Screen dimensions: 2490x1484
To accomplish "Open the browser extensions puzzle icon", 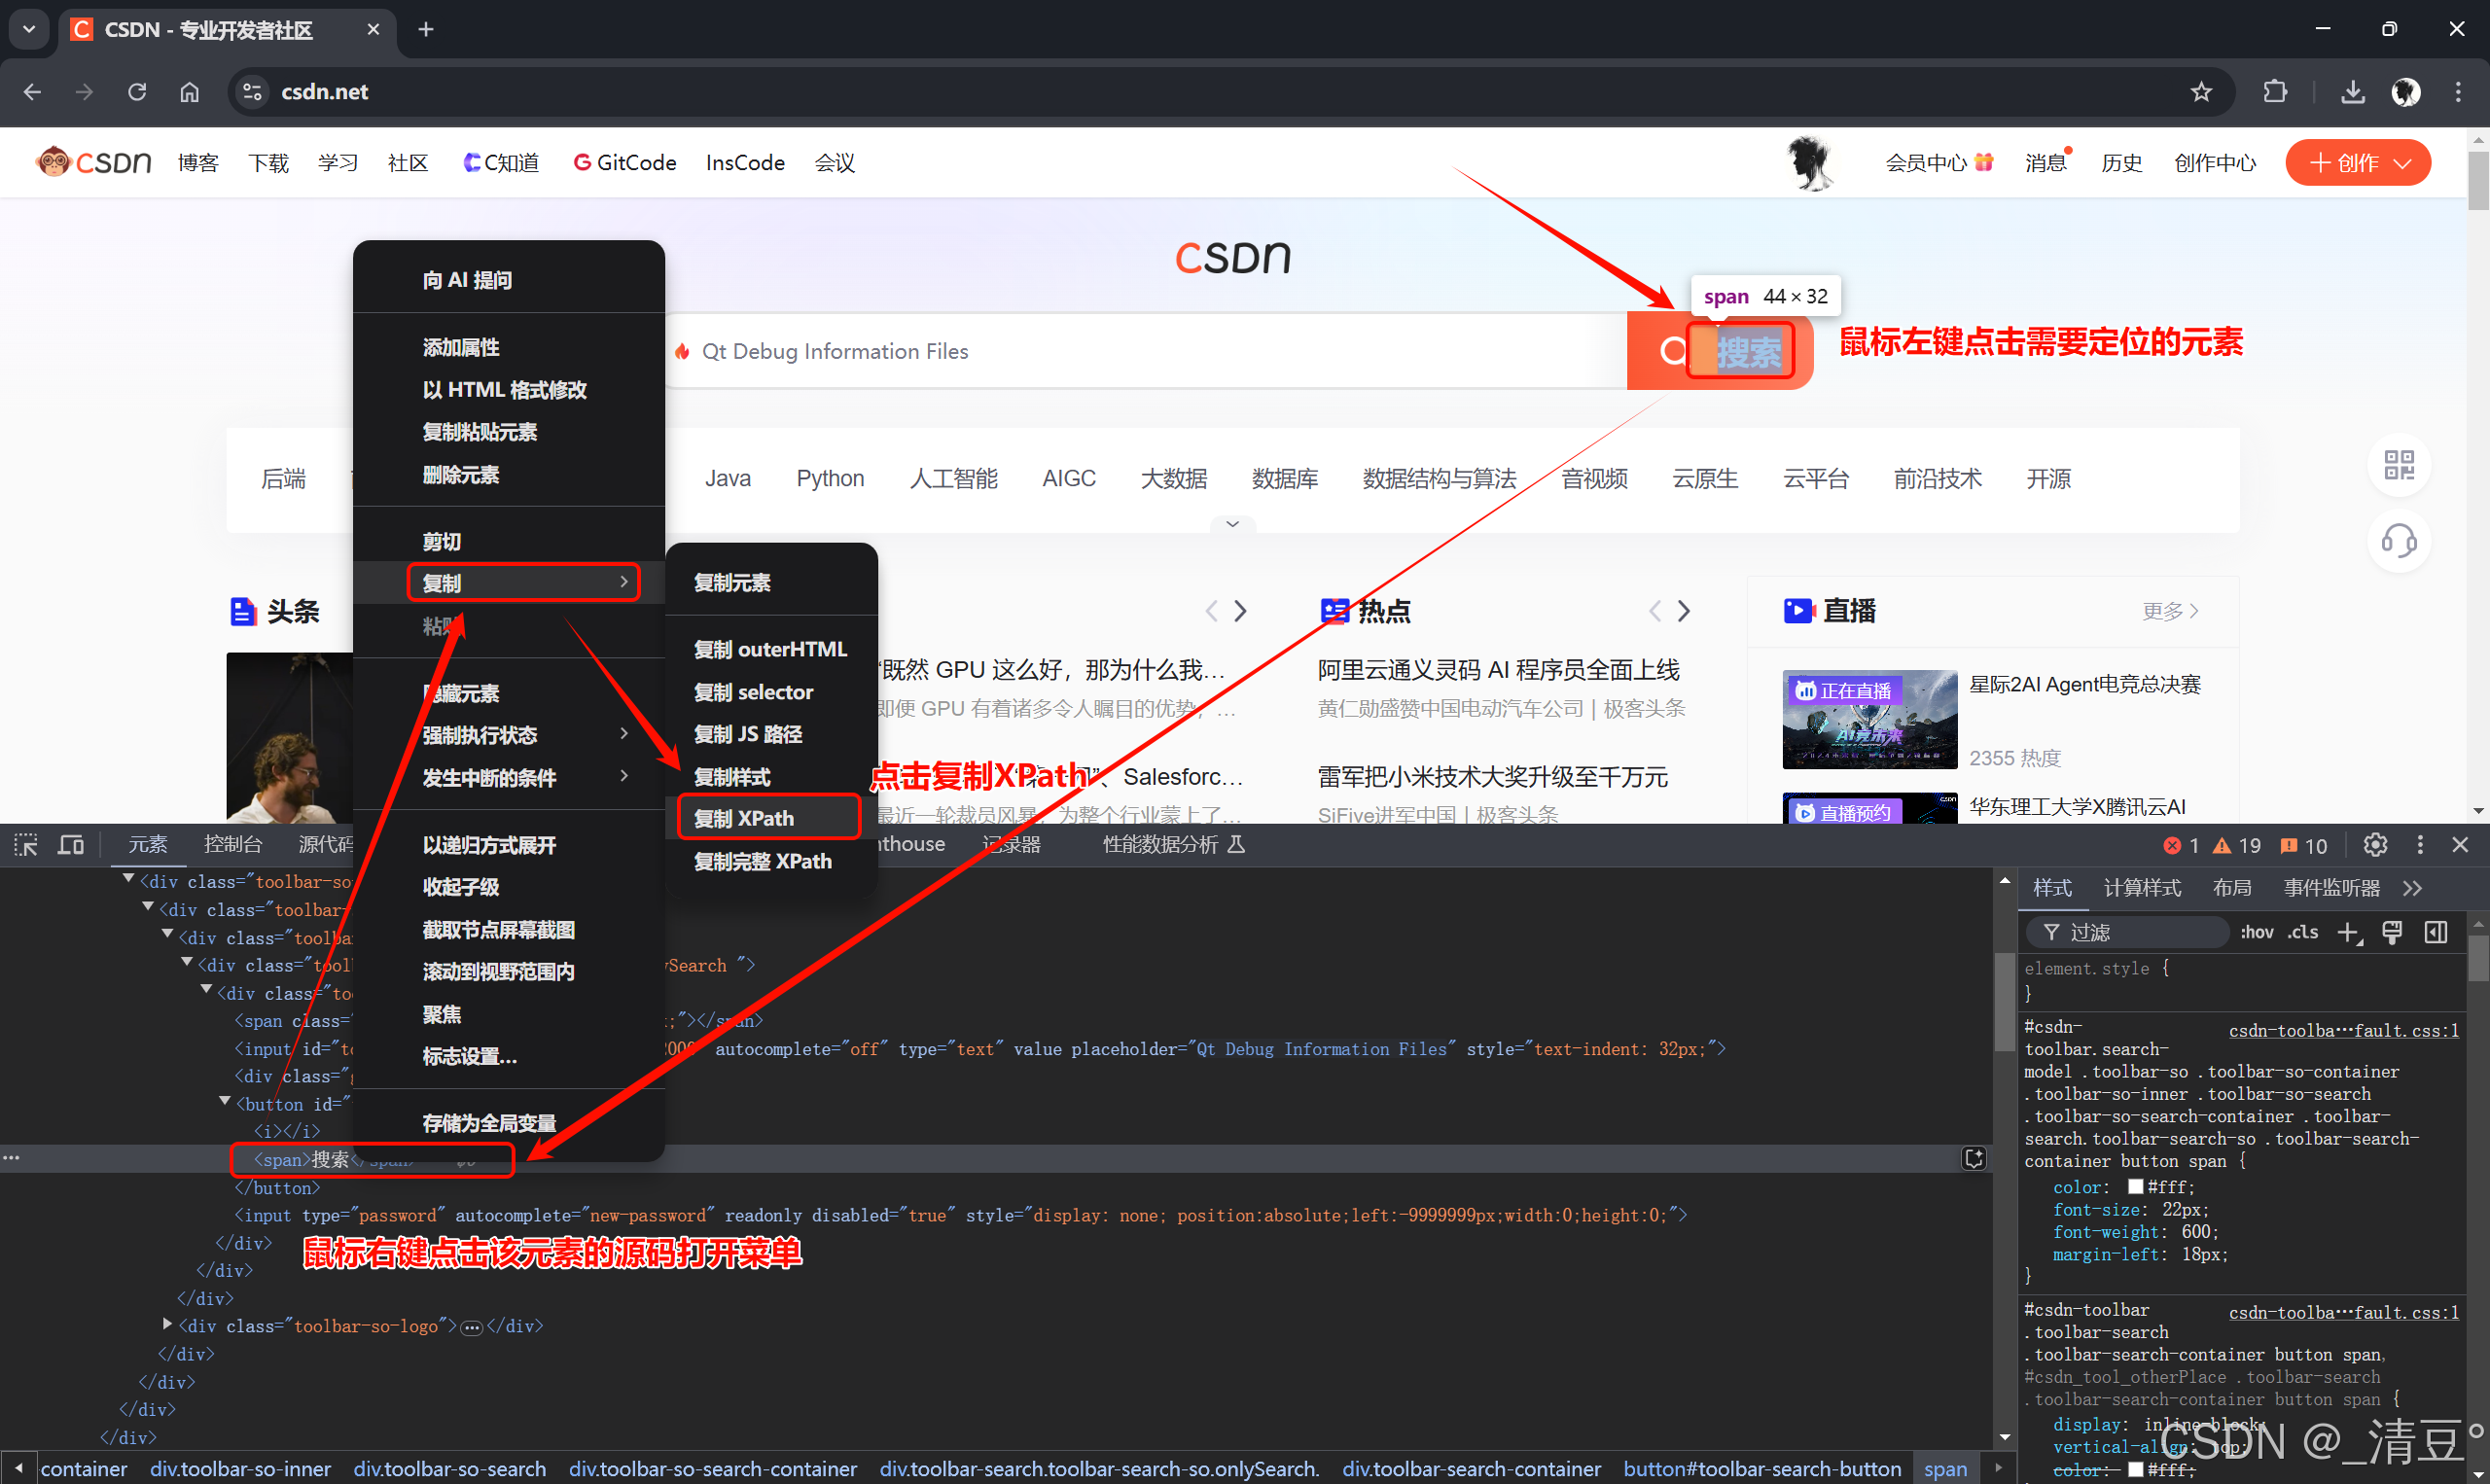I will click(2275, 92).
